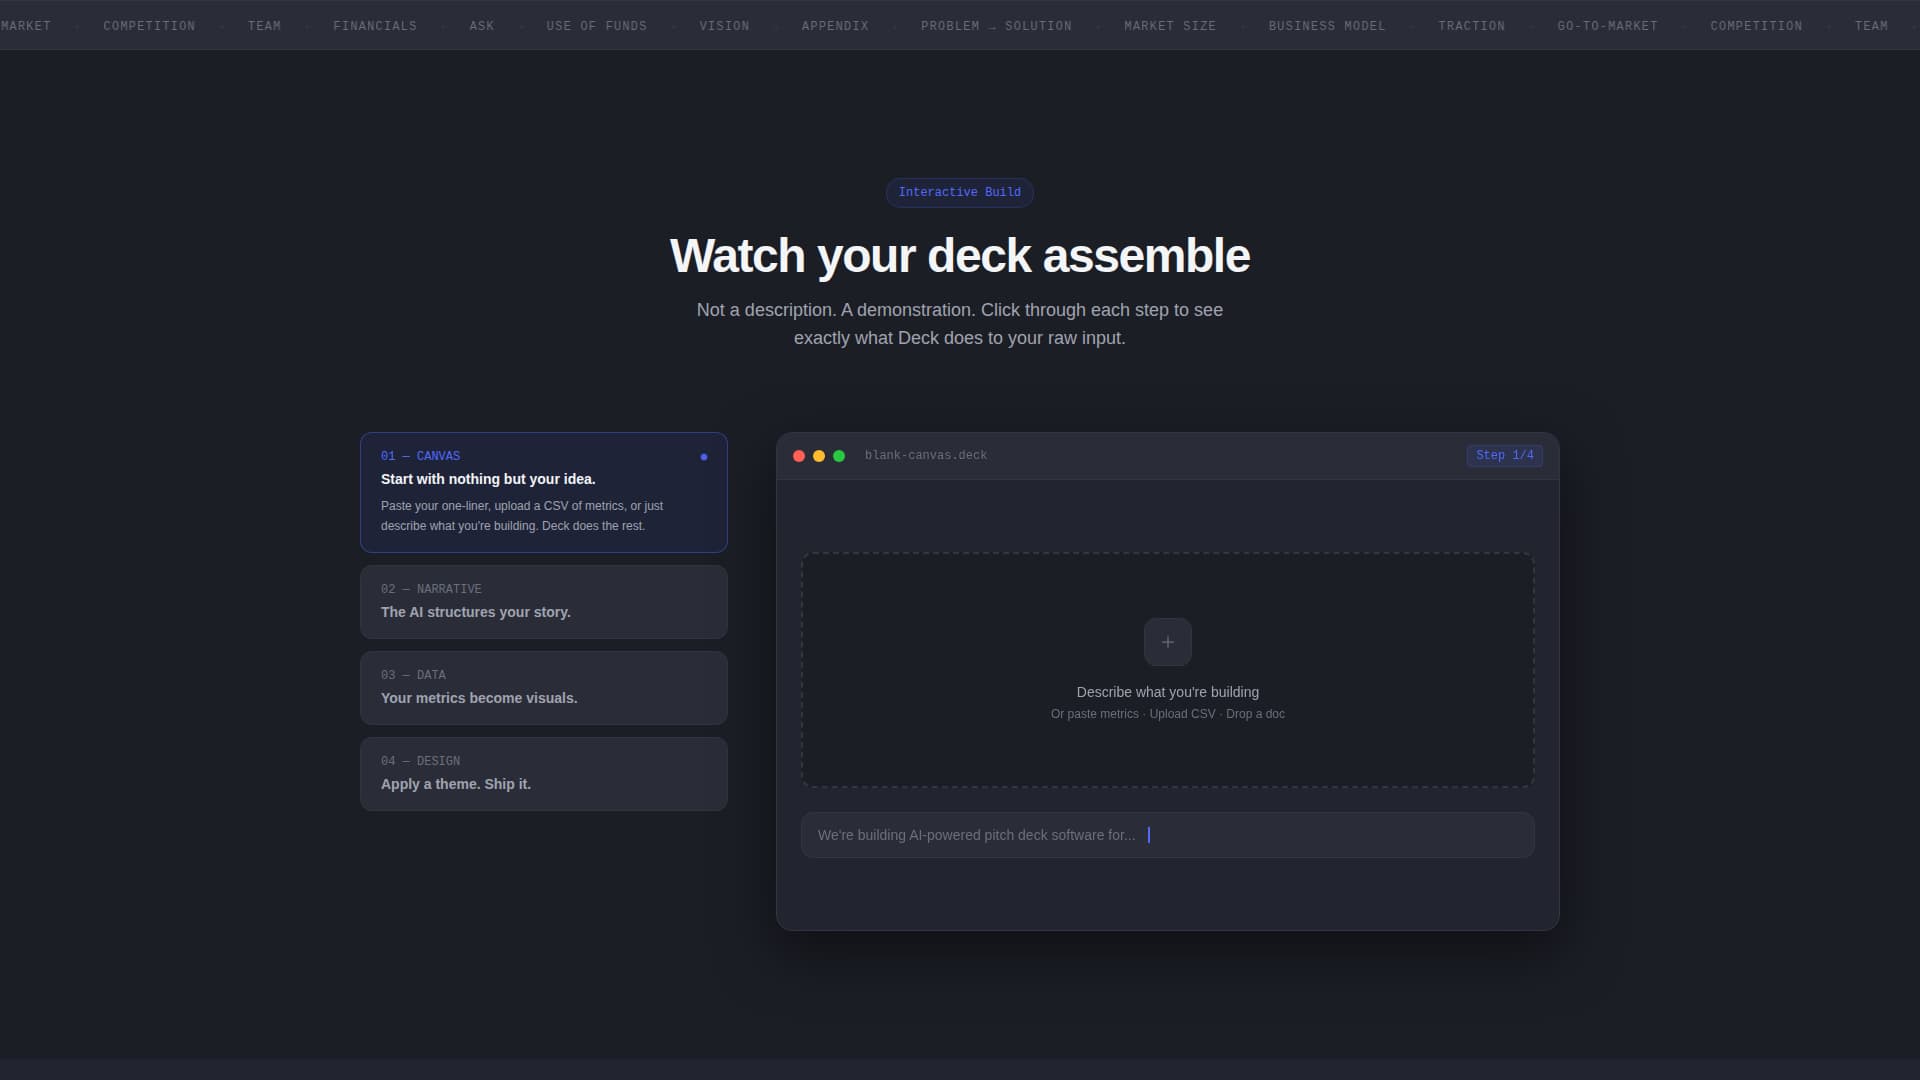Open the 03 — Data step card
Image resolution: width=1920 pixels, height=1080 pixels.
point(544,688)
